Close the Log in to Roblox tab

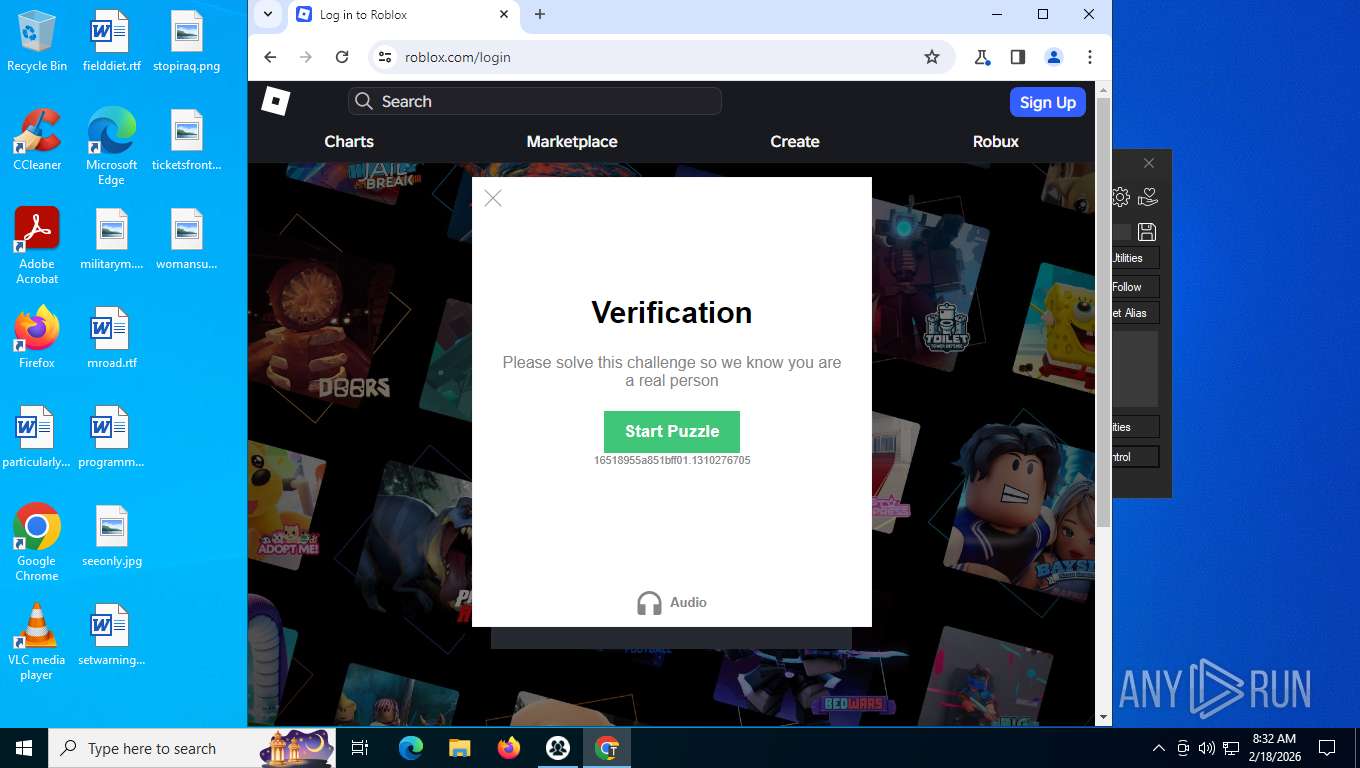pos(504,14)
